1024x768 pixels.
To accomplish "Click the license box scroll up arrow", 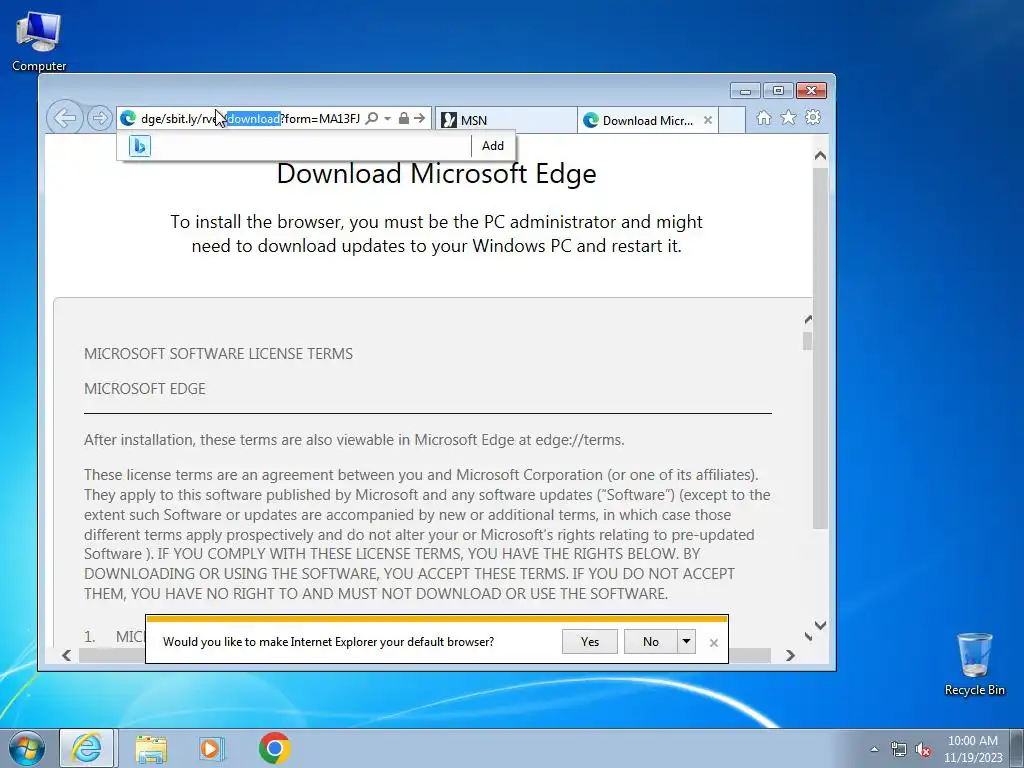I will click(808, 319).
